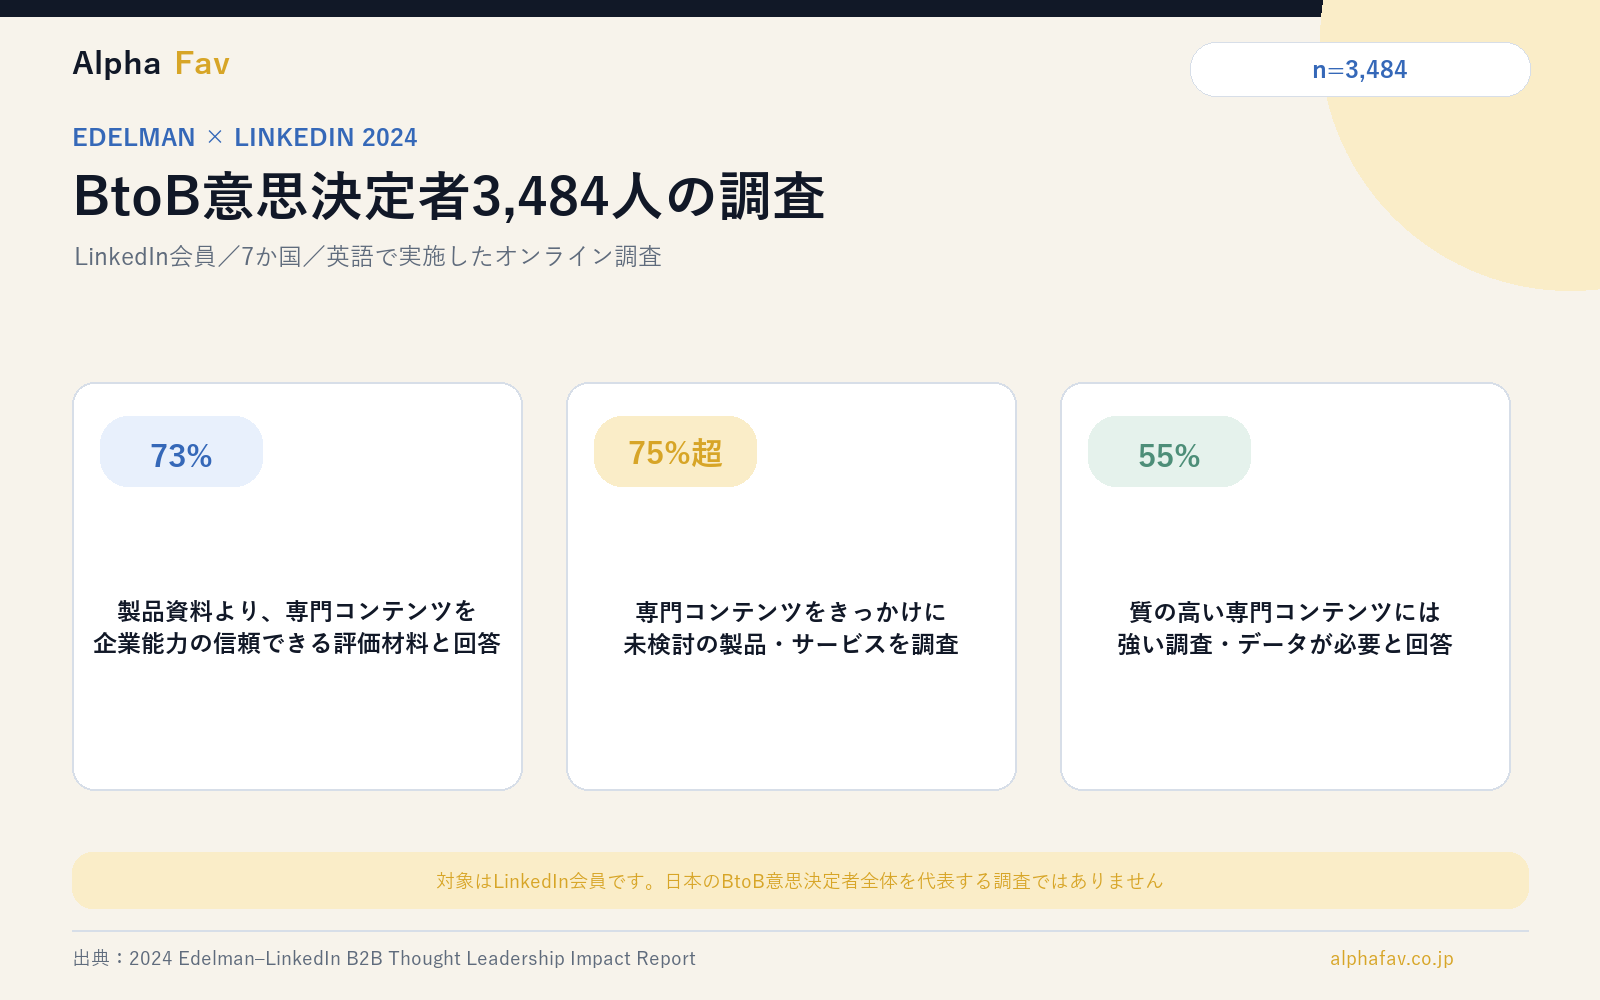Click the 55% statistic badge
The image size is (1600, 1000).
click(1169, 452)
